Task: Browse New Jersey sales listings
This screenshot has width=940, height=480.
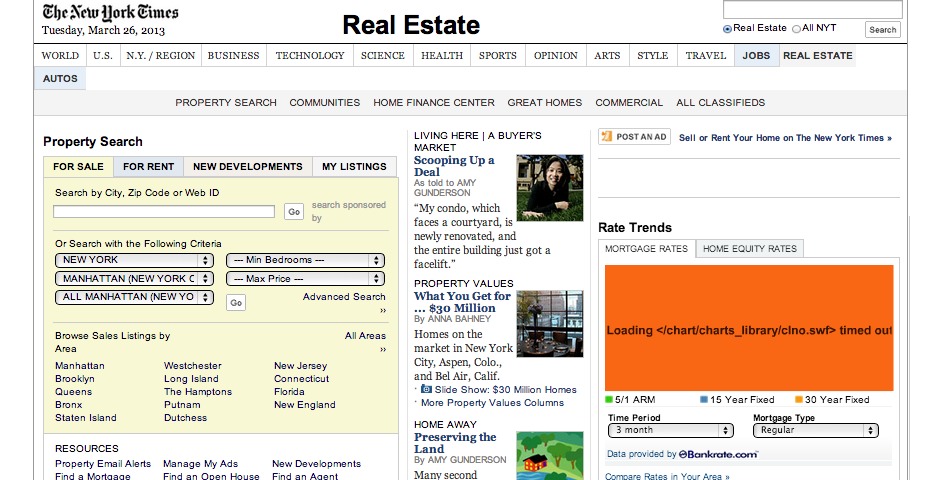Action: coord(300,366)
